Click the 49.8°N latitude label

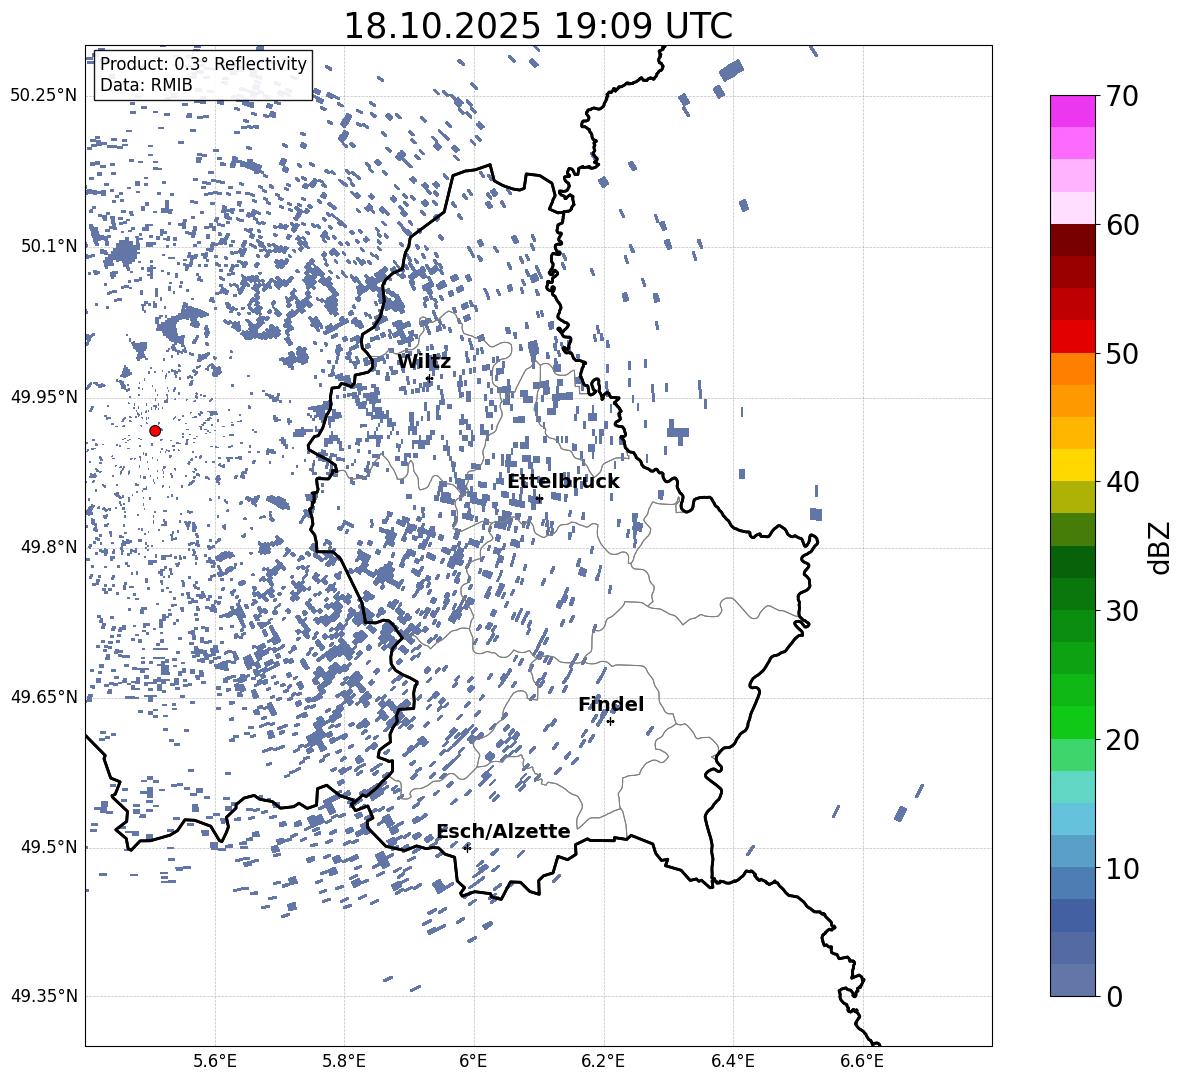tap(48, 547)
